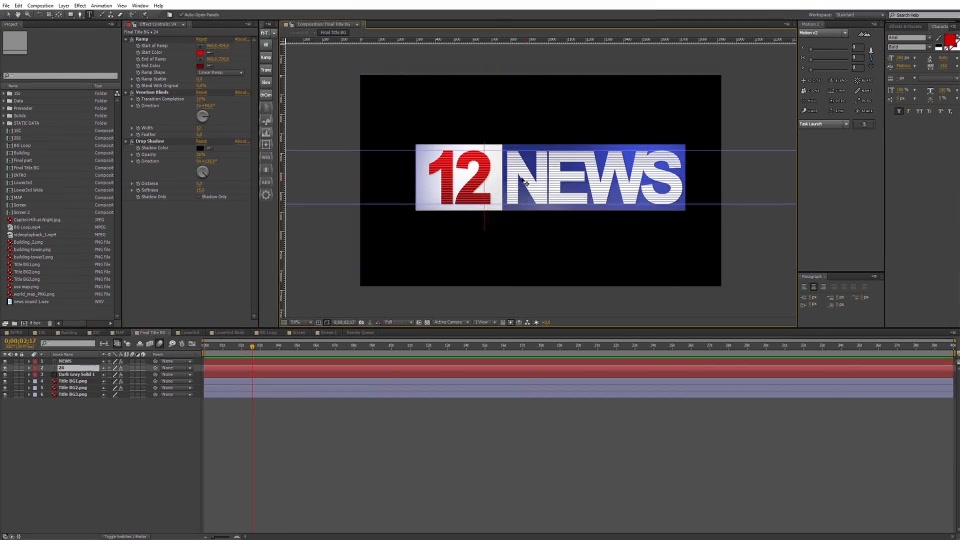Click About link for Drop Shadow effect
This screenshot has height=540, width=960.
tap(242, 141)
